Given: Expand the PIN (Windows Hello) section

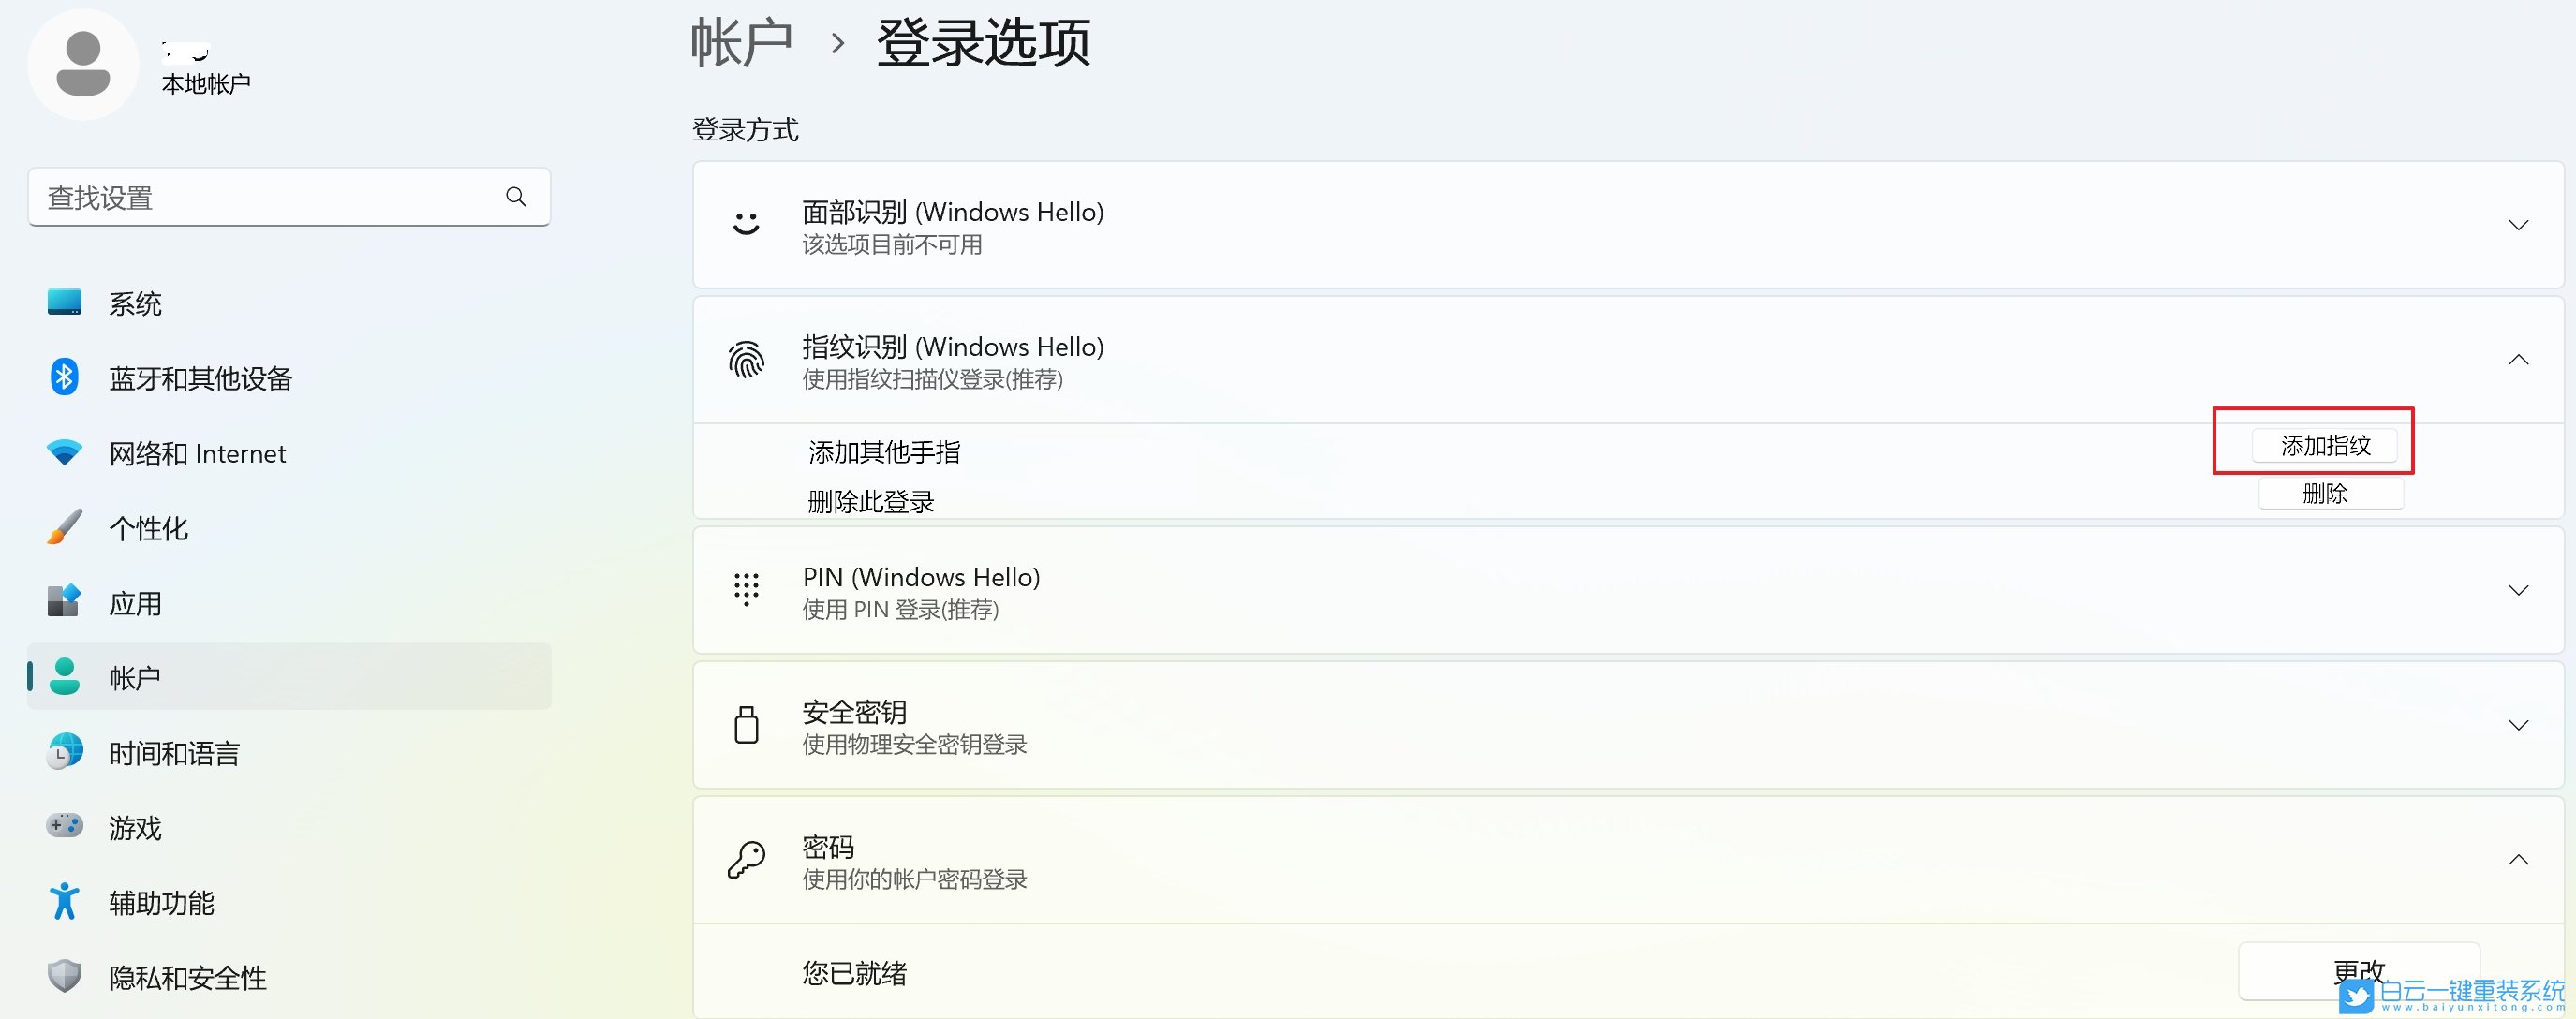Looking at the screenshot, I should pos(2518,590).
